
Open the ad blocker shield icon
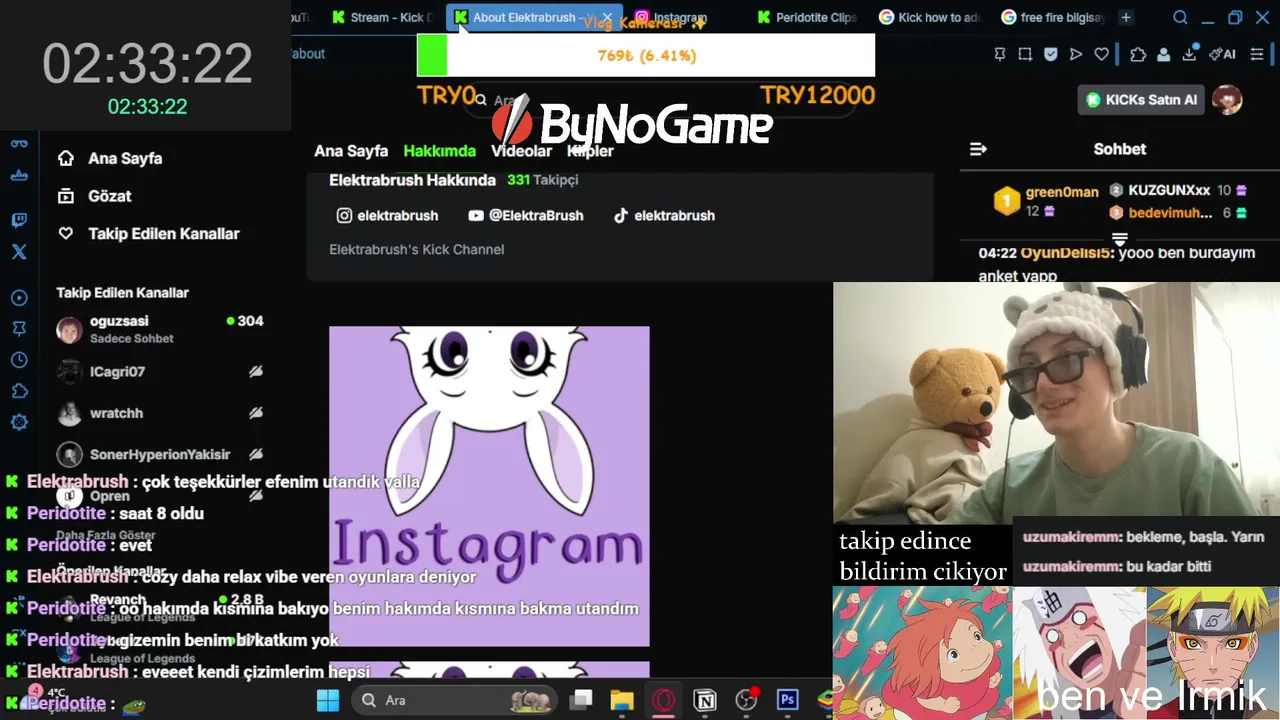[x=1051, y=54]
